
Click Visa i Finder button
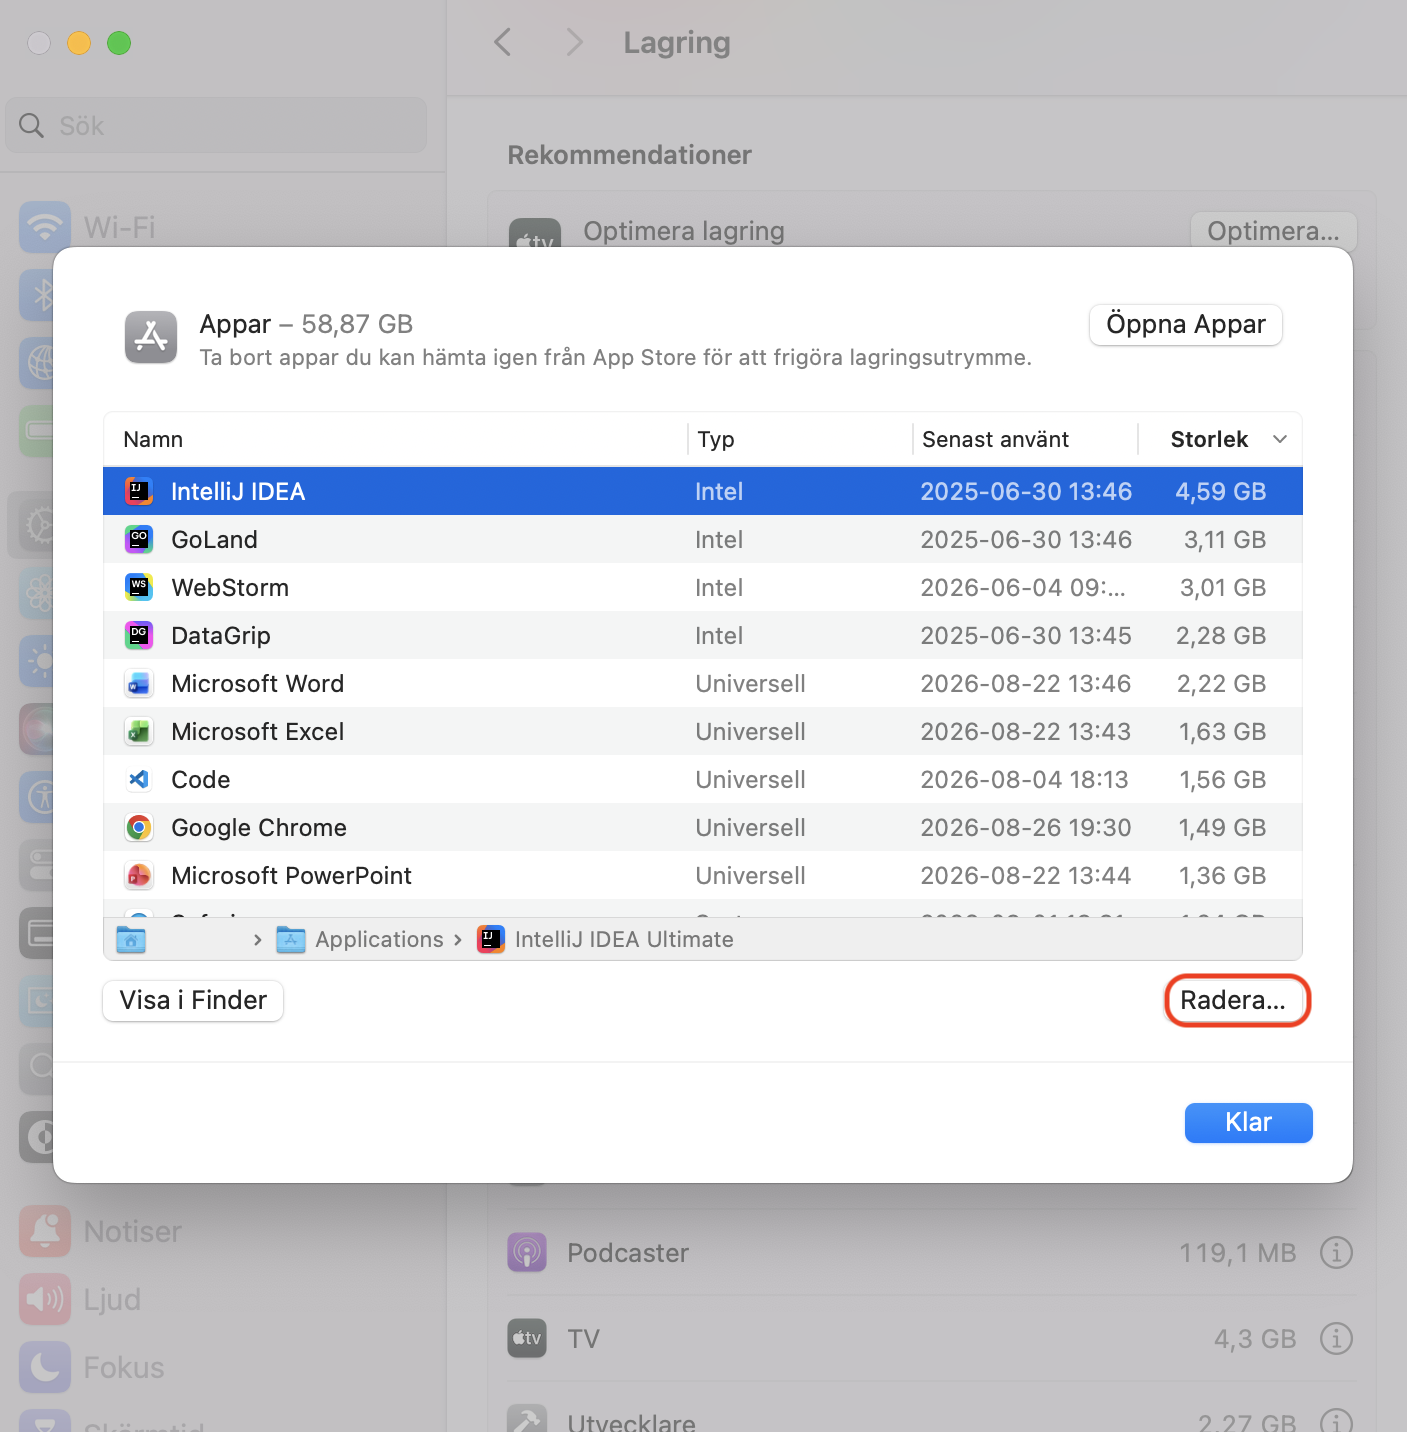[x=193, y=1000]
